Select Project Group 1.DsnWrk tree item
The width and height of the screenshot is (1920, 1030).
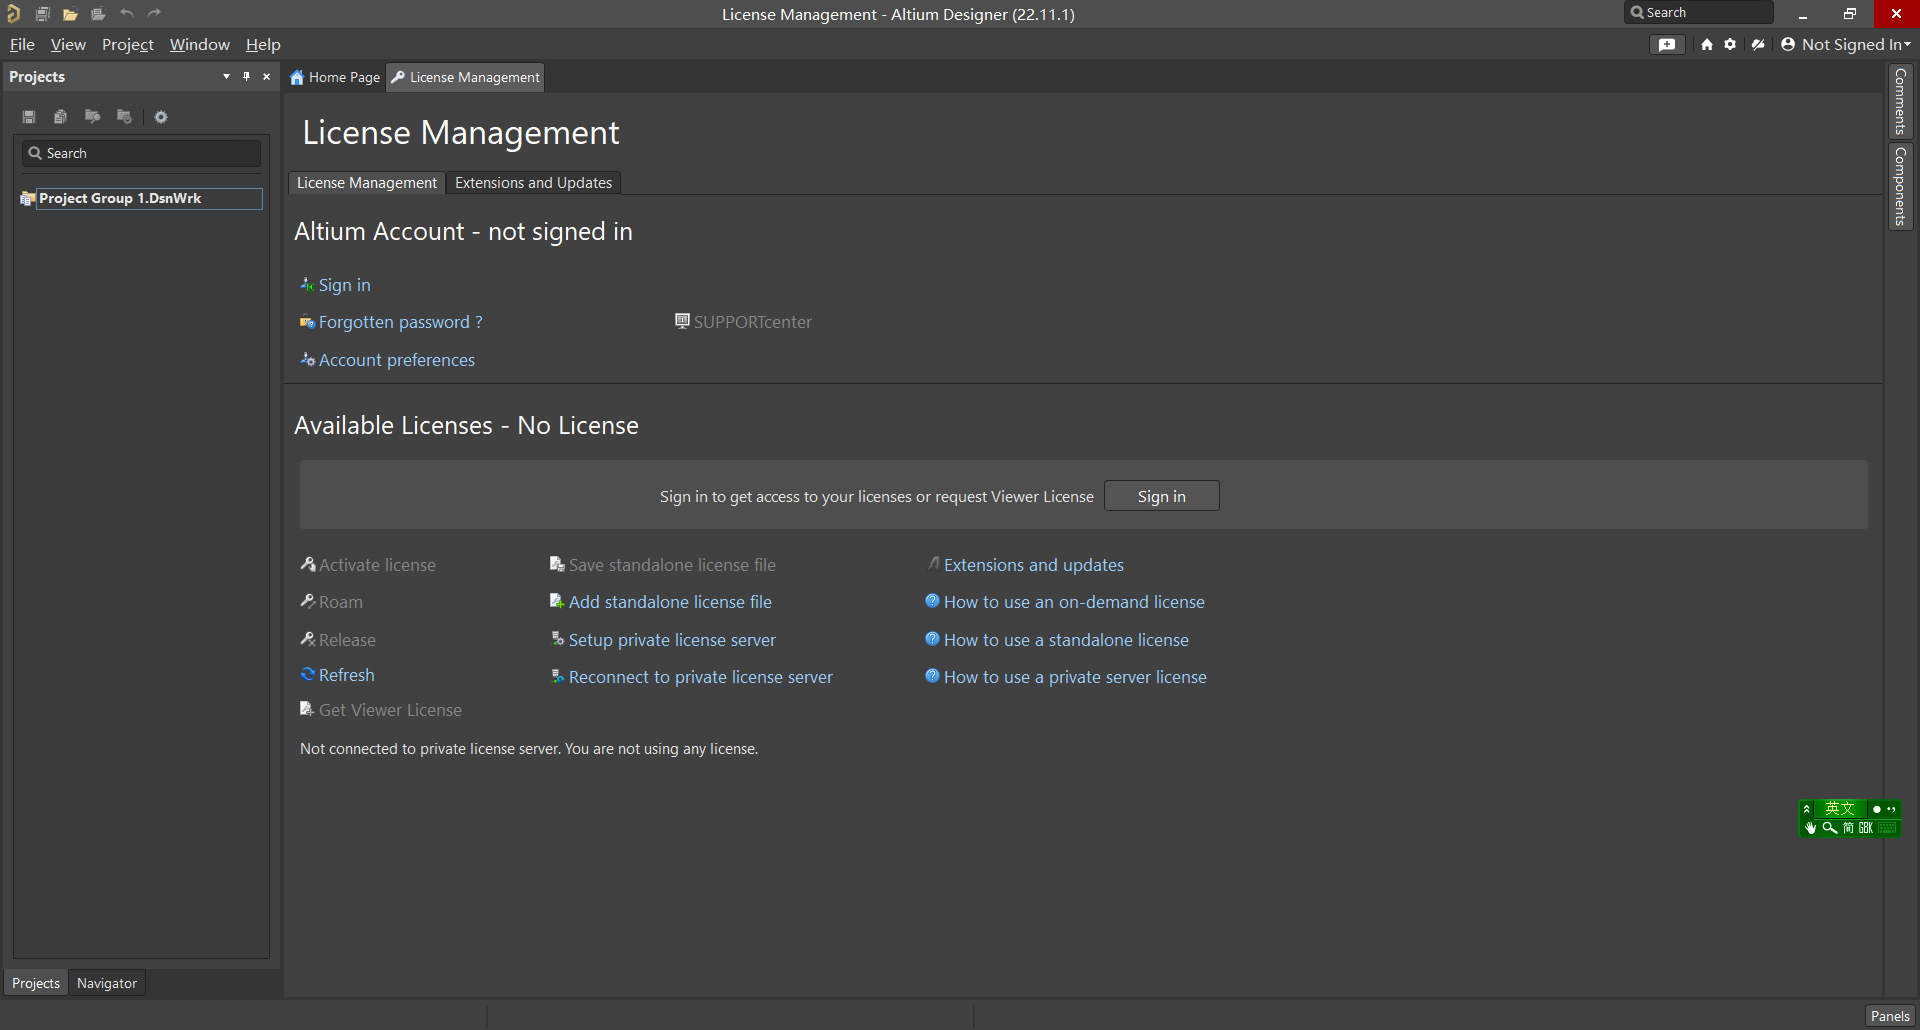click(120, 199)
